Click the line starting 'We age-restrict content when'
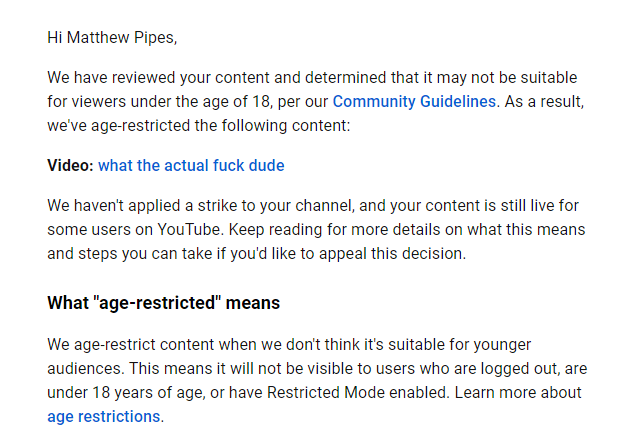 tap(289, 345)
